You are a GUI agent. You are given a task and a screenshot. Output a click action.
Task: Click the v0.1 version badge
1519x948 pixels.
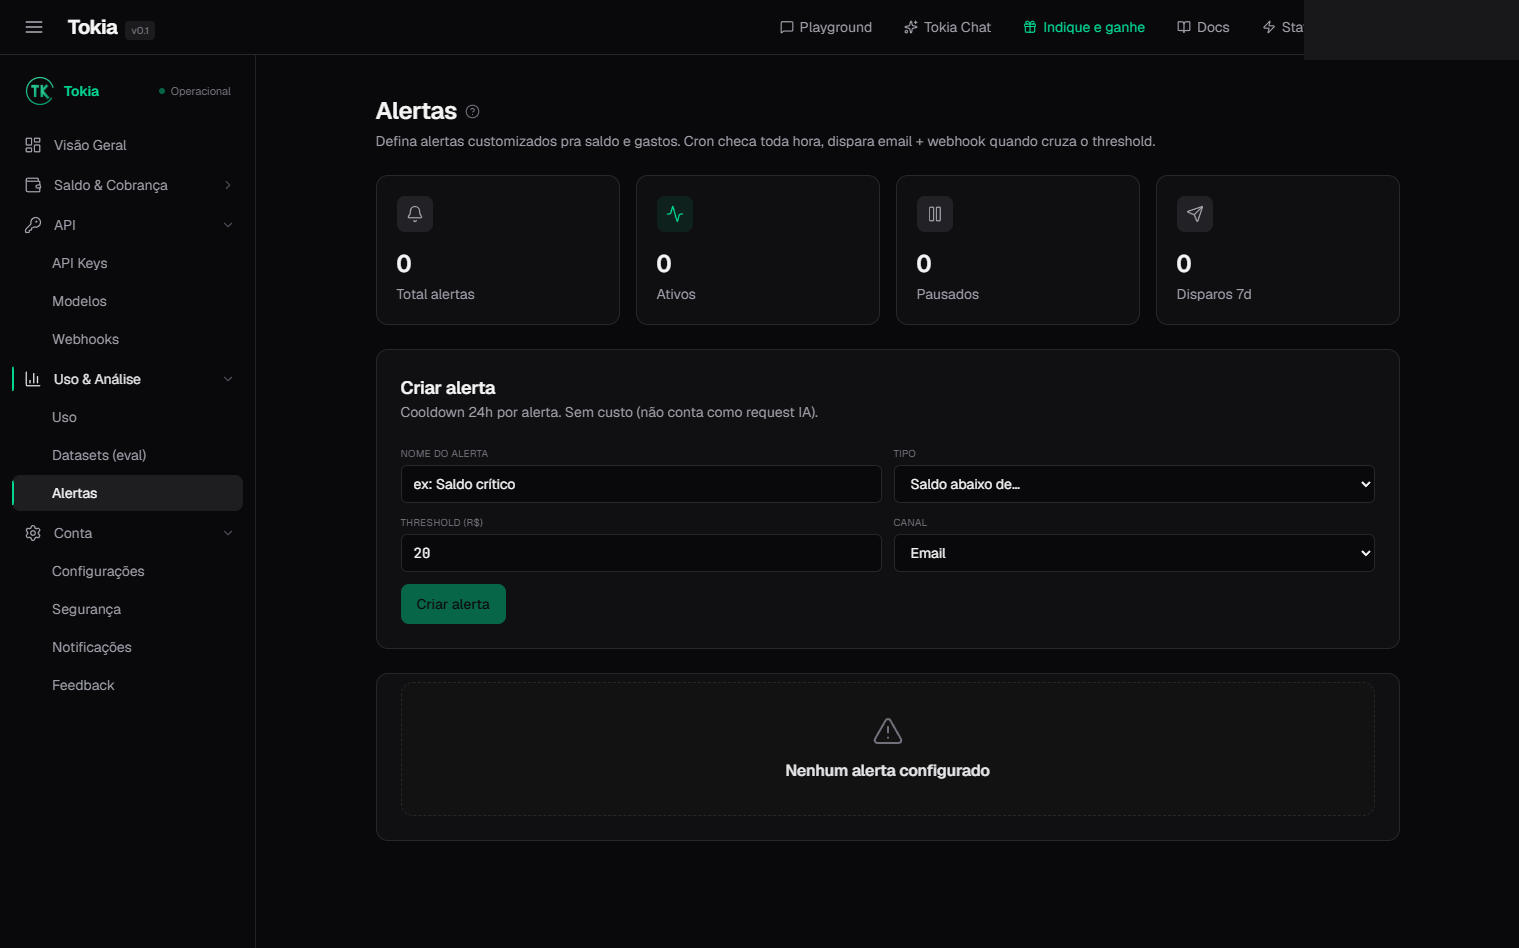tap(141, 30)
